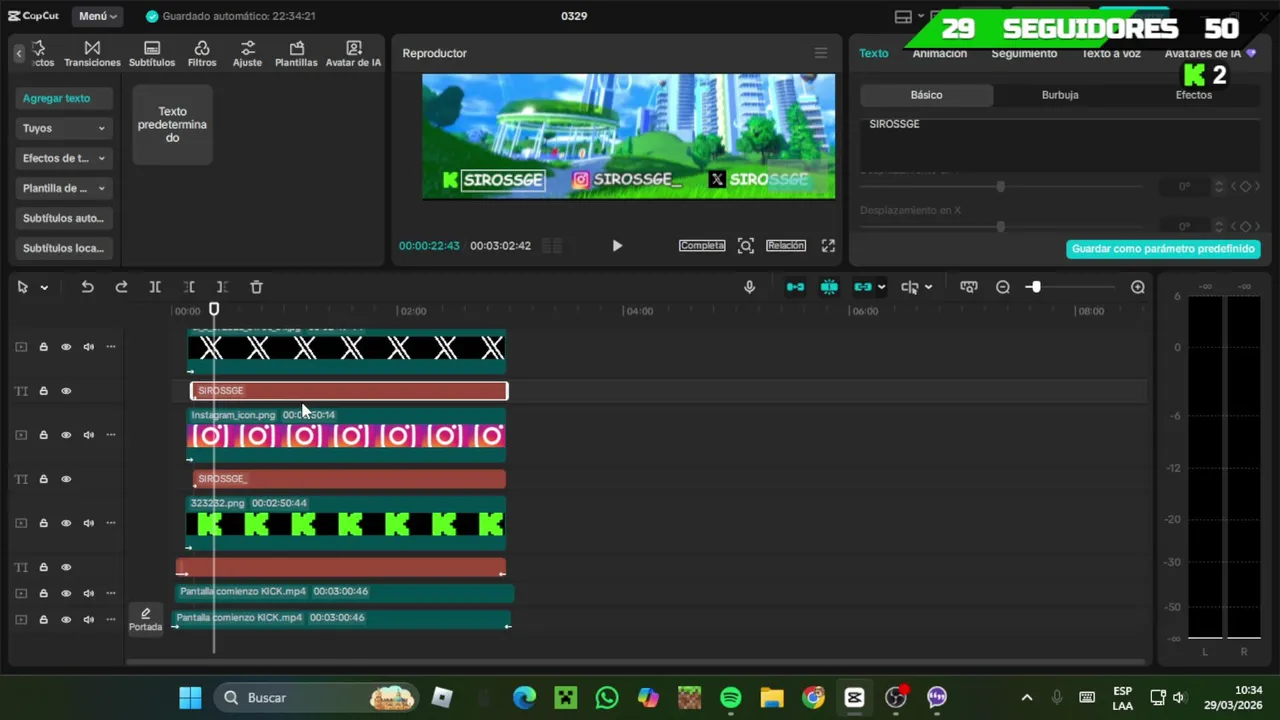Open CapCut from the taskbar
Image resolution: width=1280 pixels, height=720 pixels.
[854, 697]
